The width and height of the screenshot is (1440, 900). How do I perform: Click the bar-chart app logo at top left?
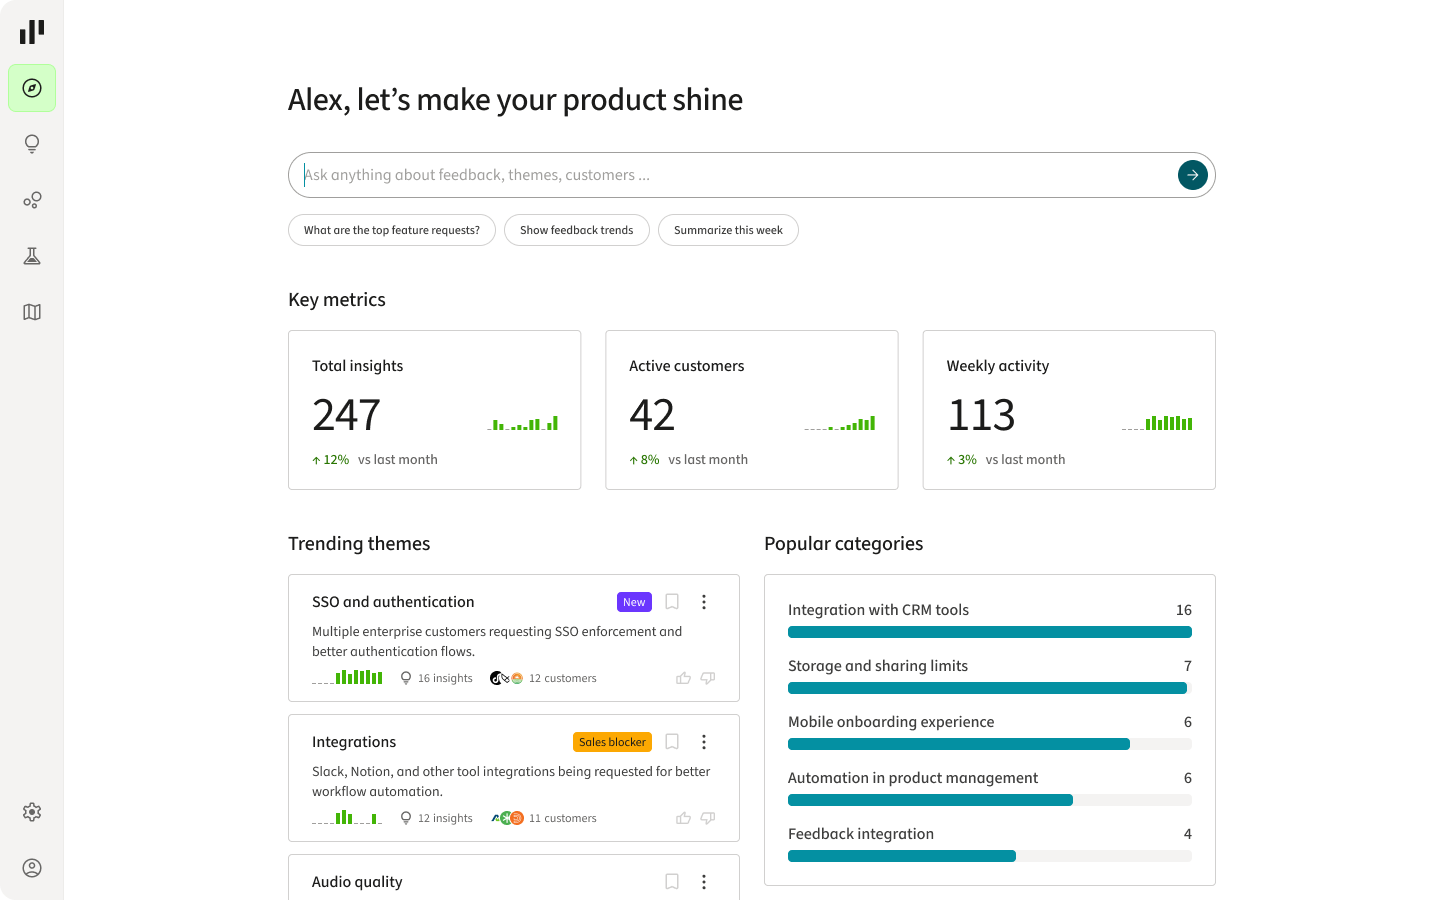[31, 31]
